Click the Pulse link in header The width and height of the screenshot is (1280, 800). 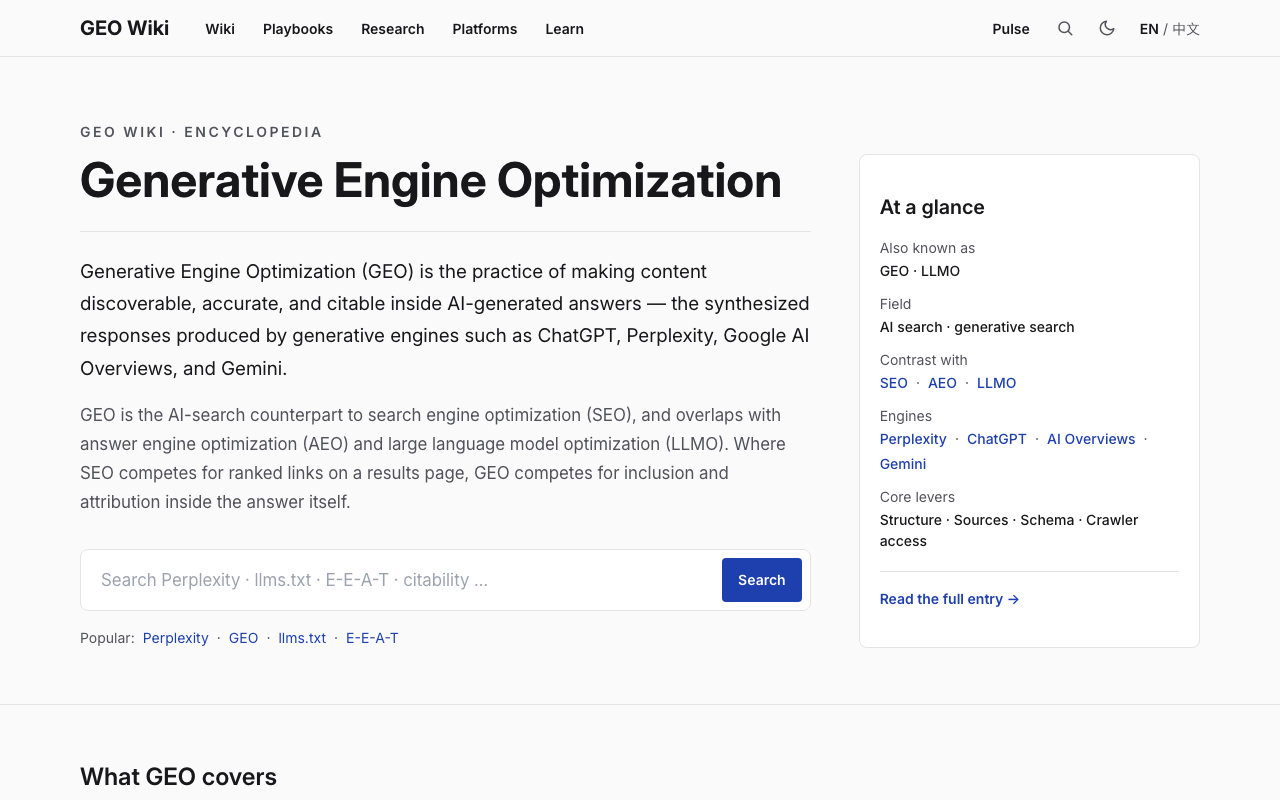coord(1011,29)
